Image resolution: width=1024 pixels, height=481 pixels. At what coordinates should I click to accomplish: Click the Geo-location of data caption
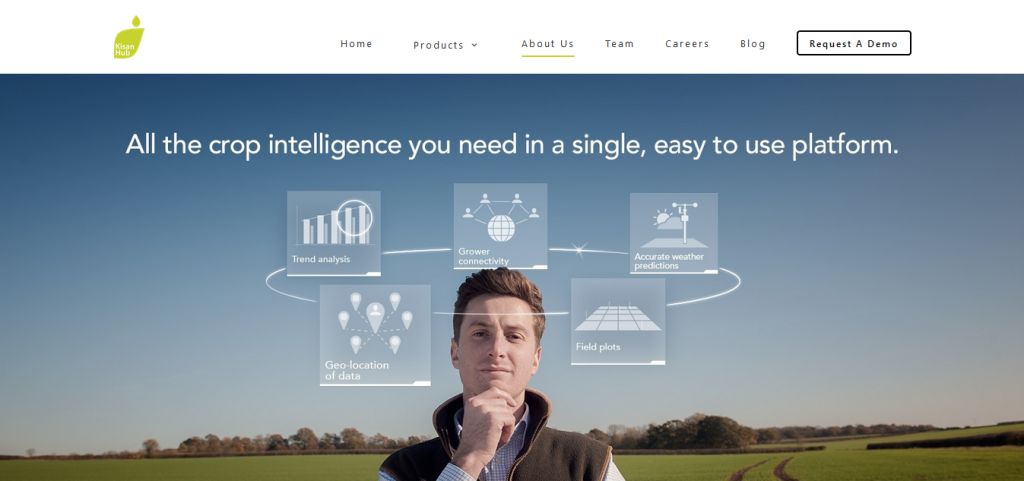(357, 371)
